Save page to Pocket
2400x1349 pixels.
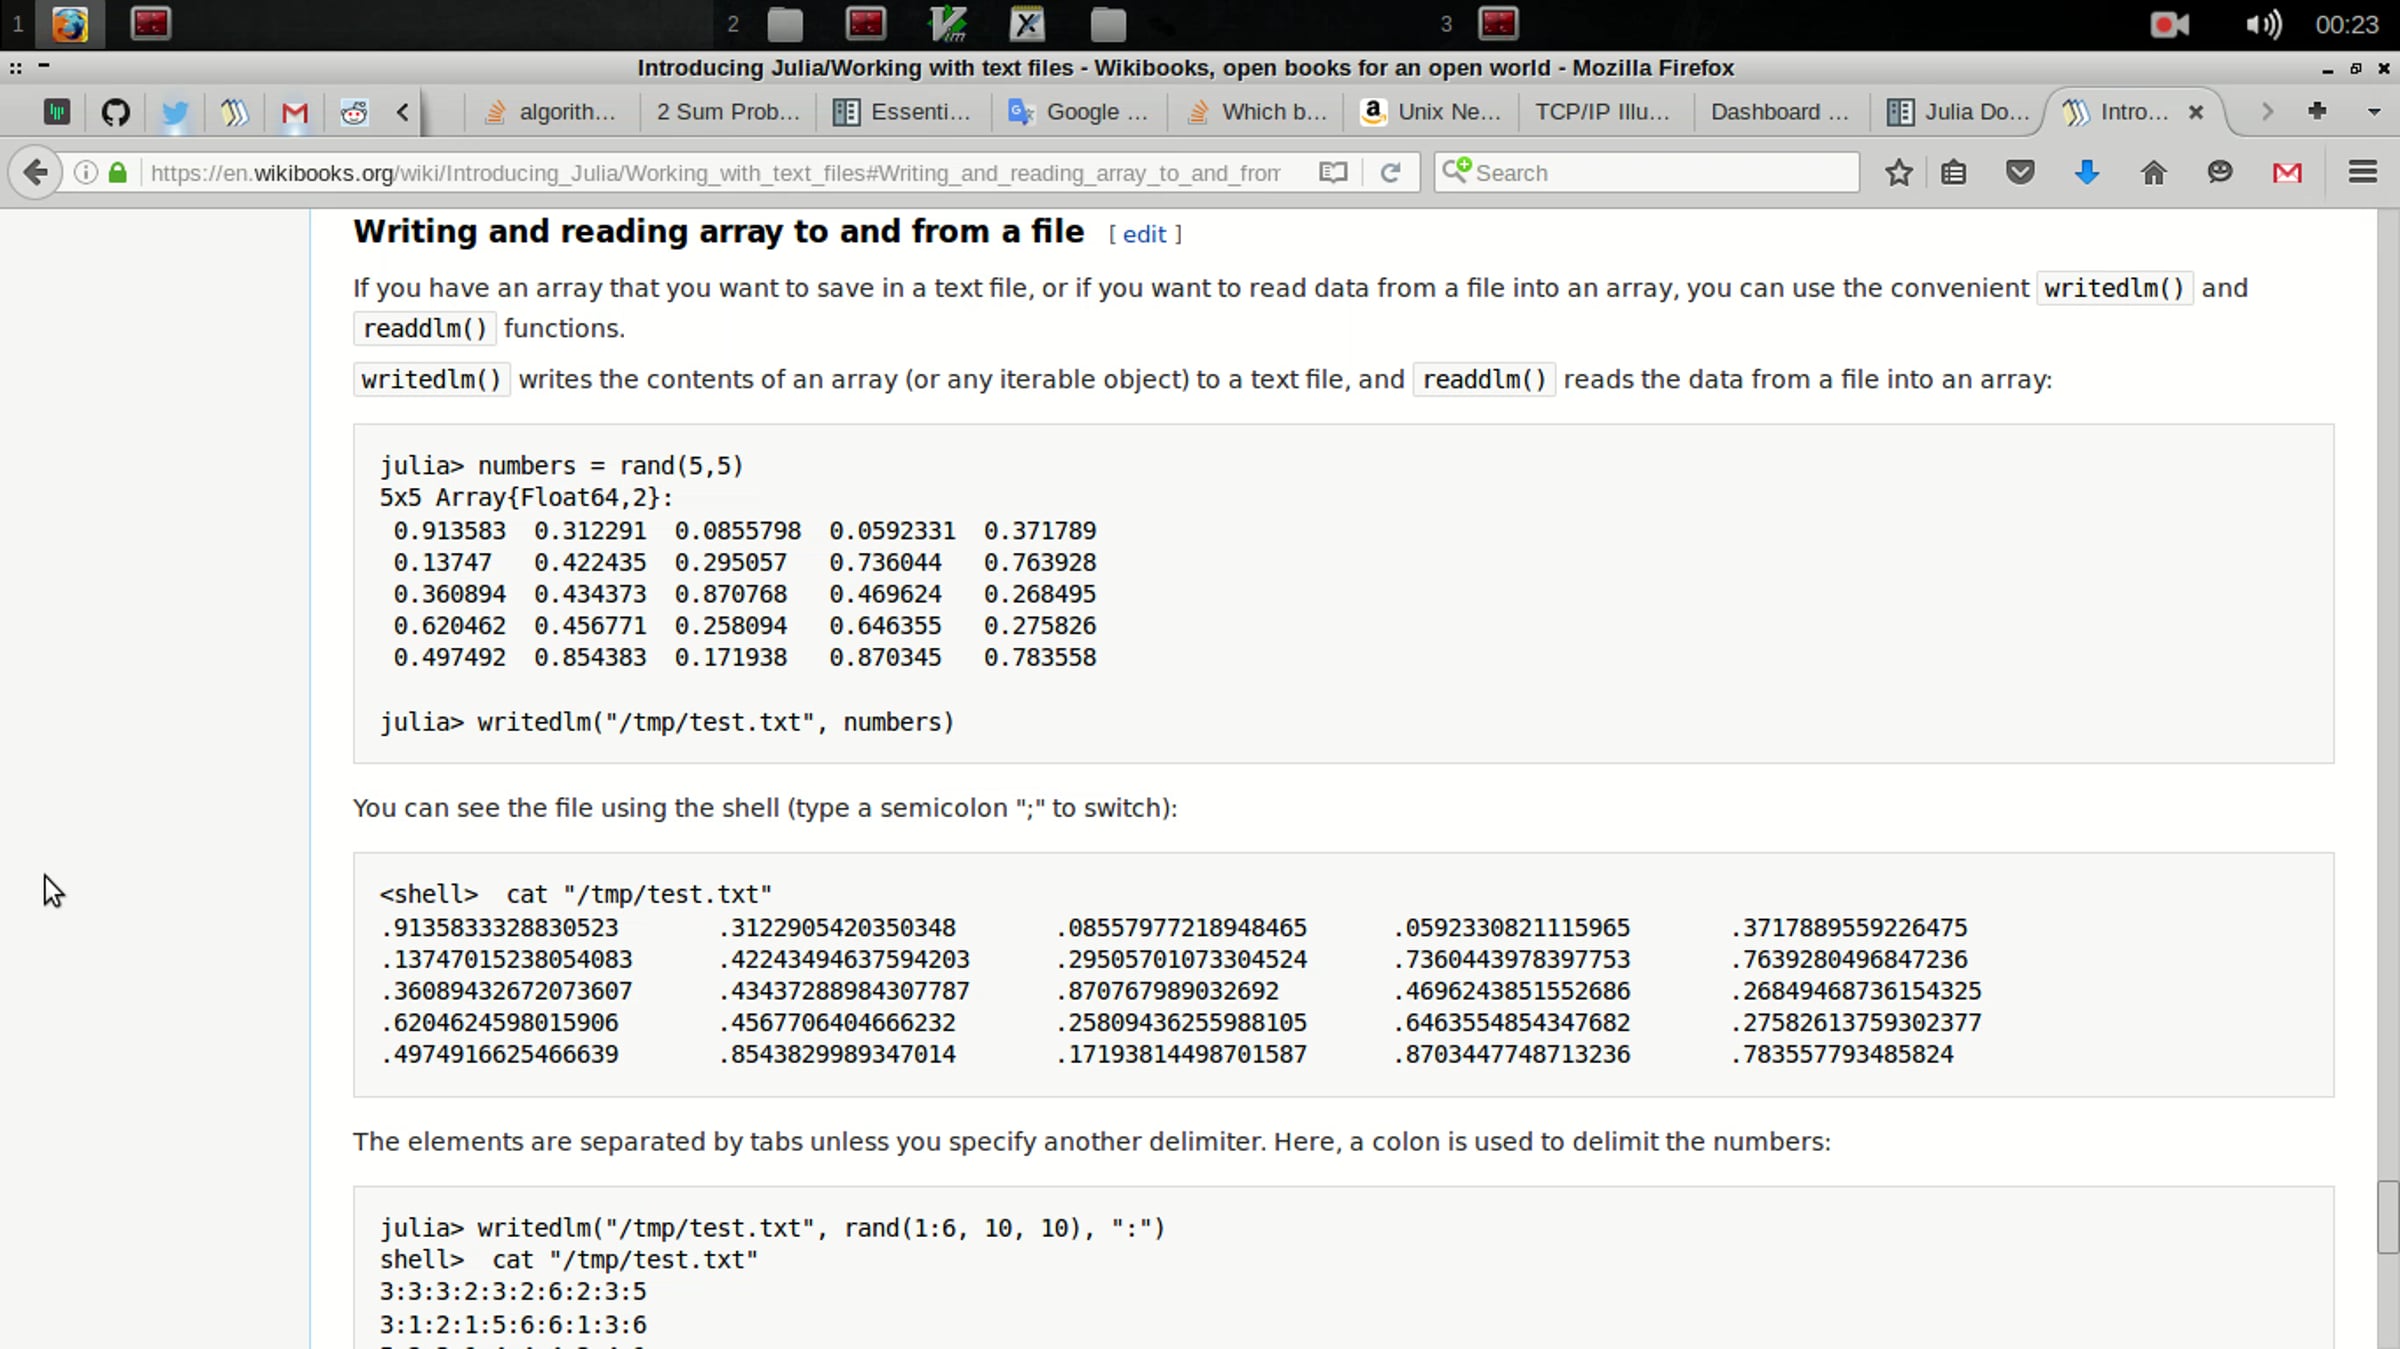tap(2020, 173)
